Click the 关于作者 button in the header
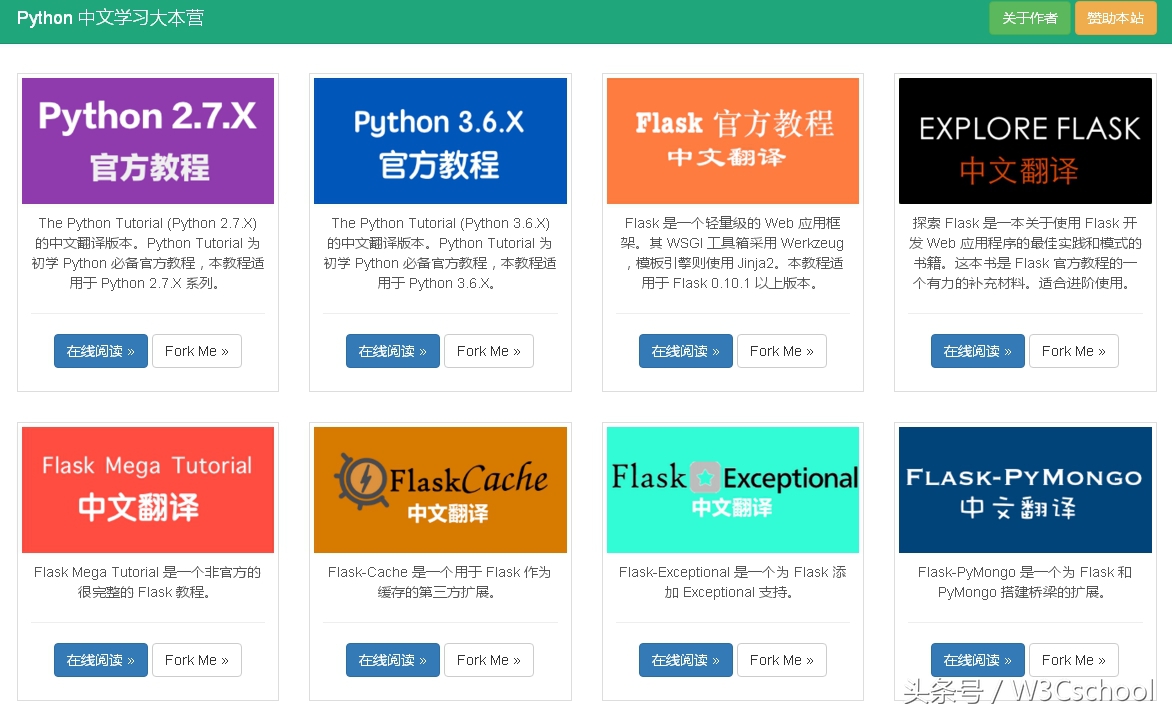Viewport: 1172px width, 715px height. point(1029,18)
